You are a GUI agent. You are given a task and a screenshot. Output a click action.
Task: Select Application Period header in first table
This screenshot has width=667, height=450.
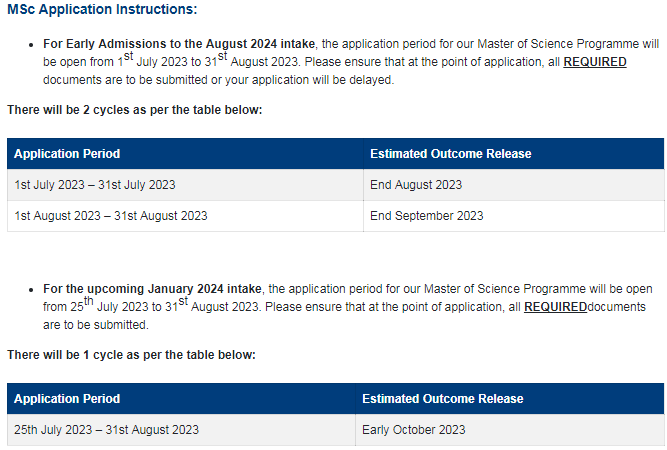click(x=67, y=154)
